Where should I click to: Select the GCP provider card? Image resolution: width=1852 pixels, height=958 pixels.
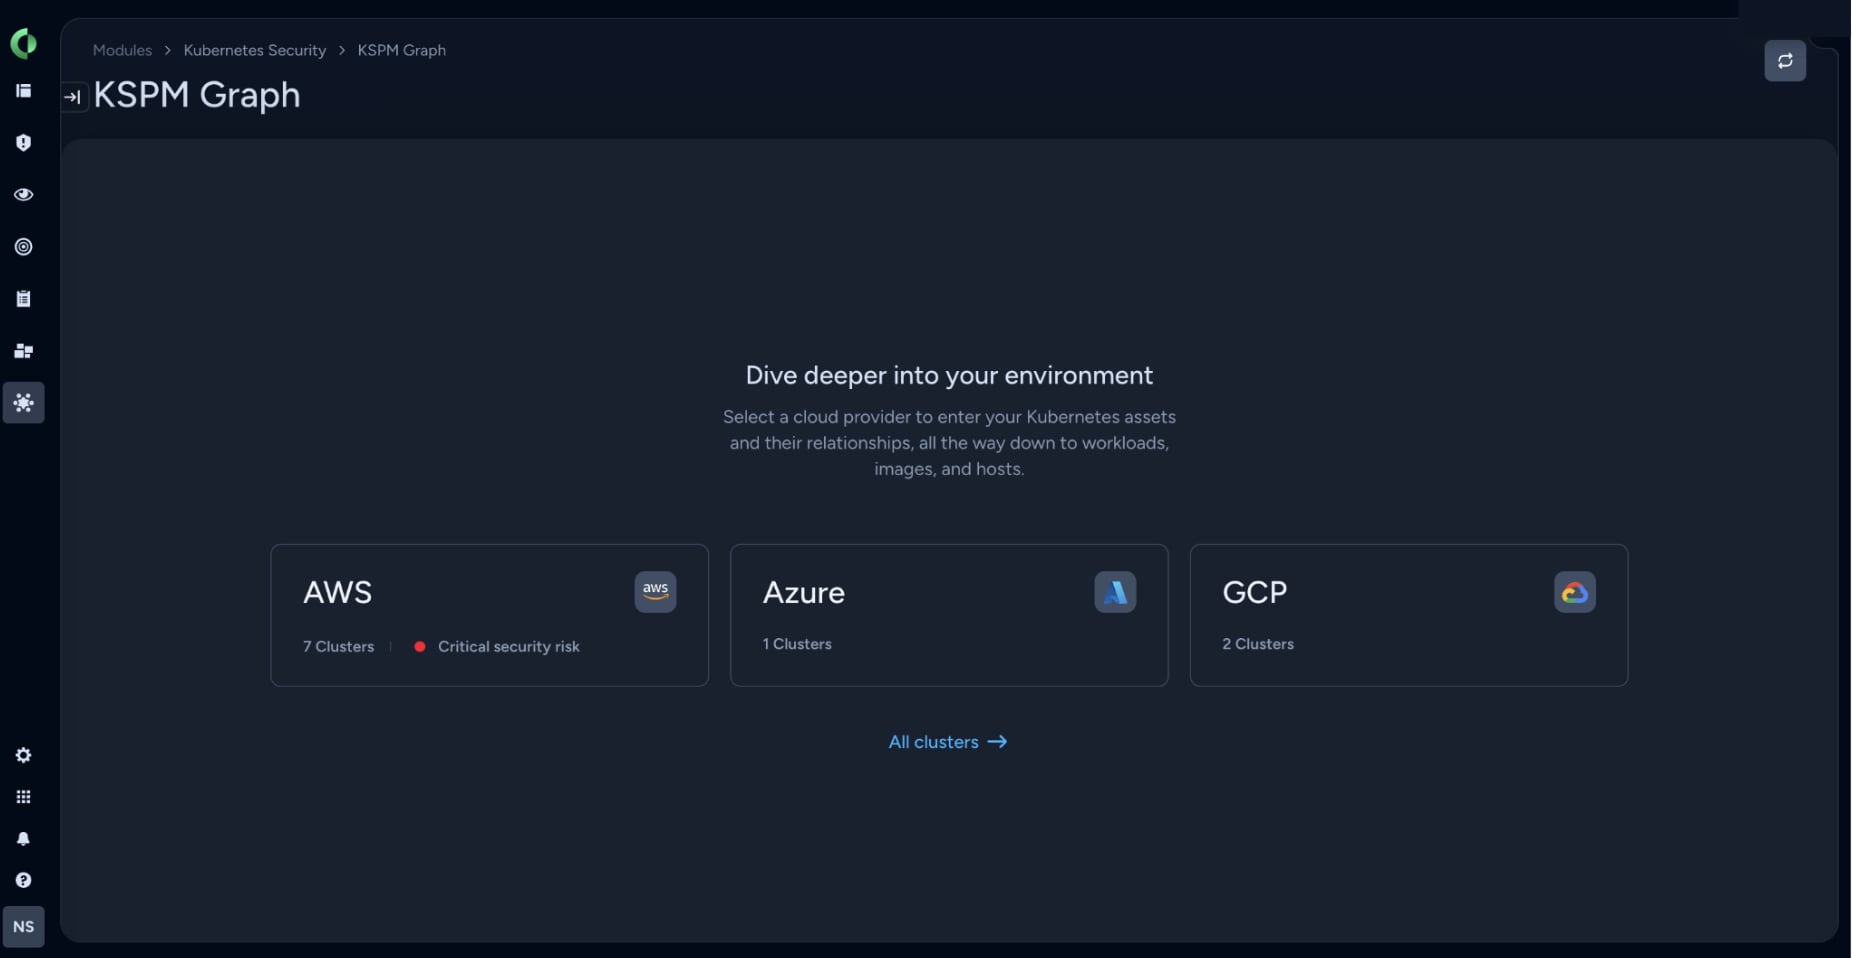[x=1409, y=615]
